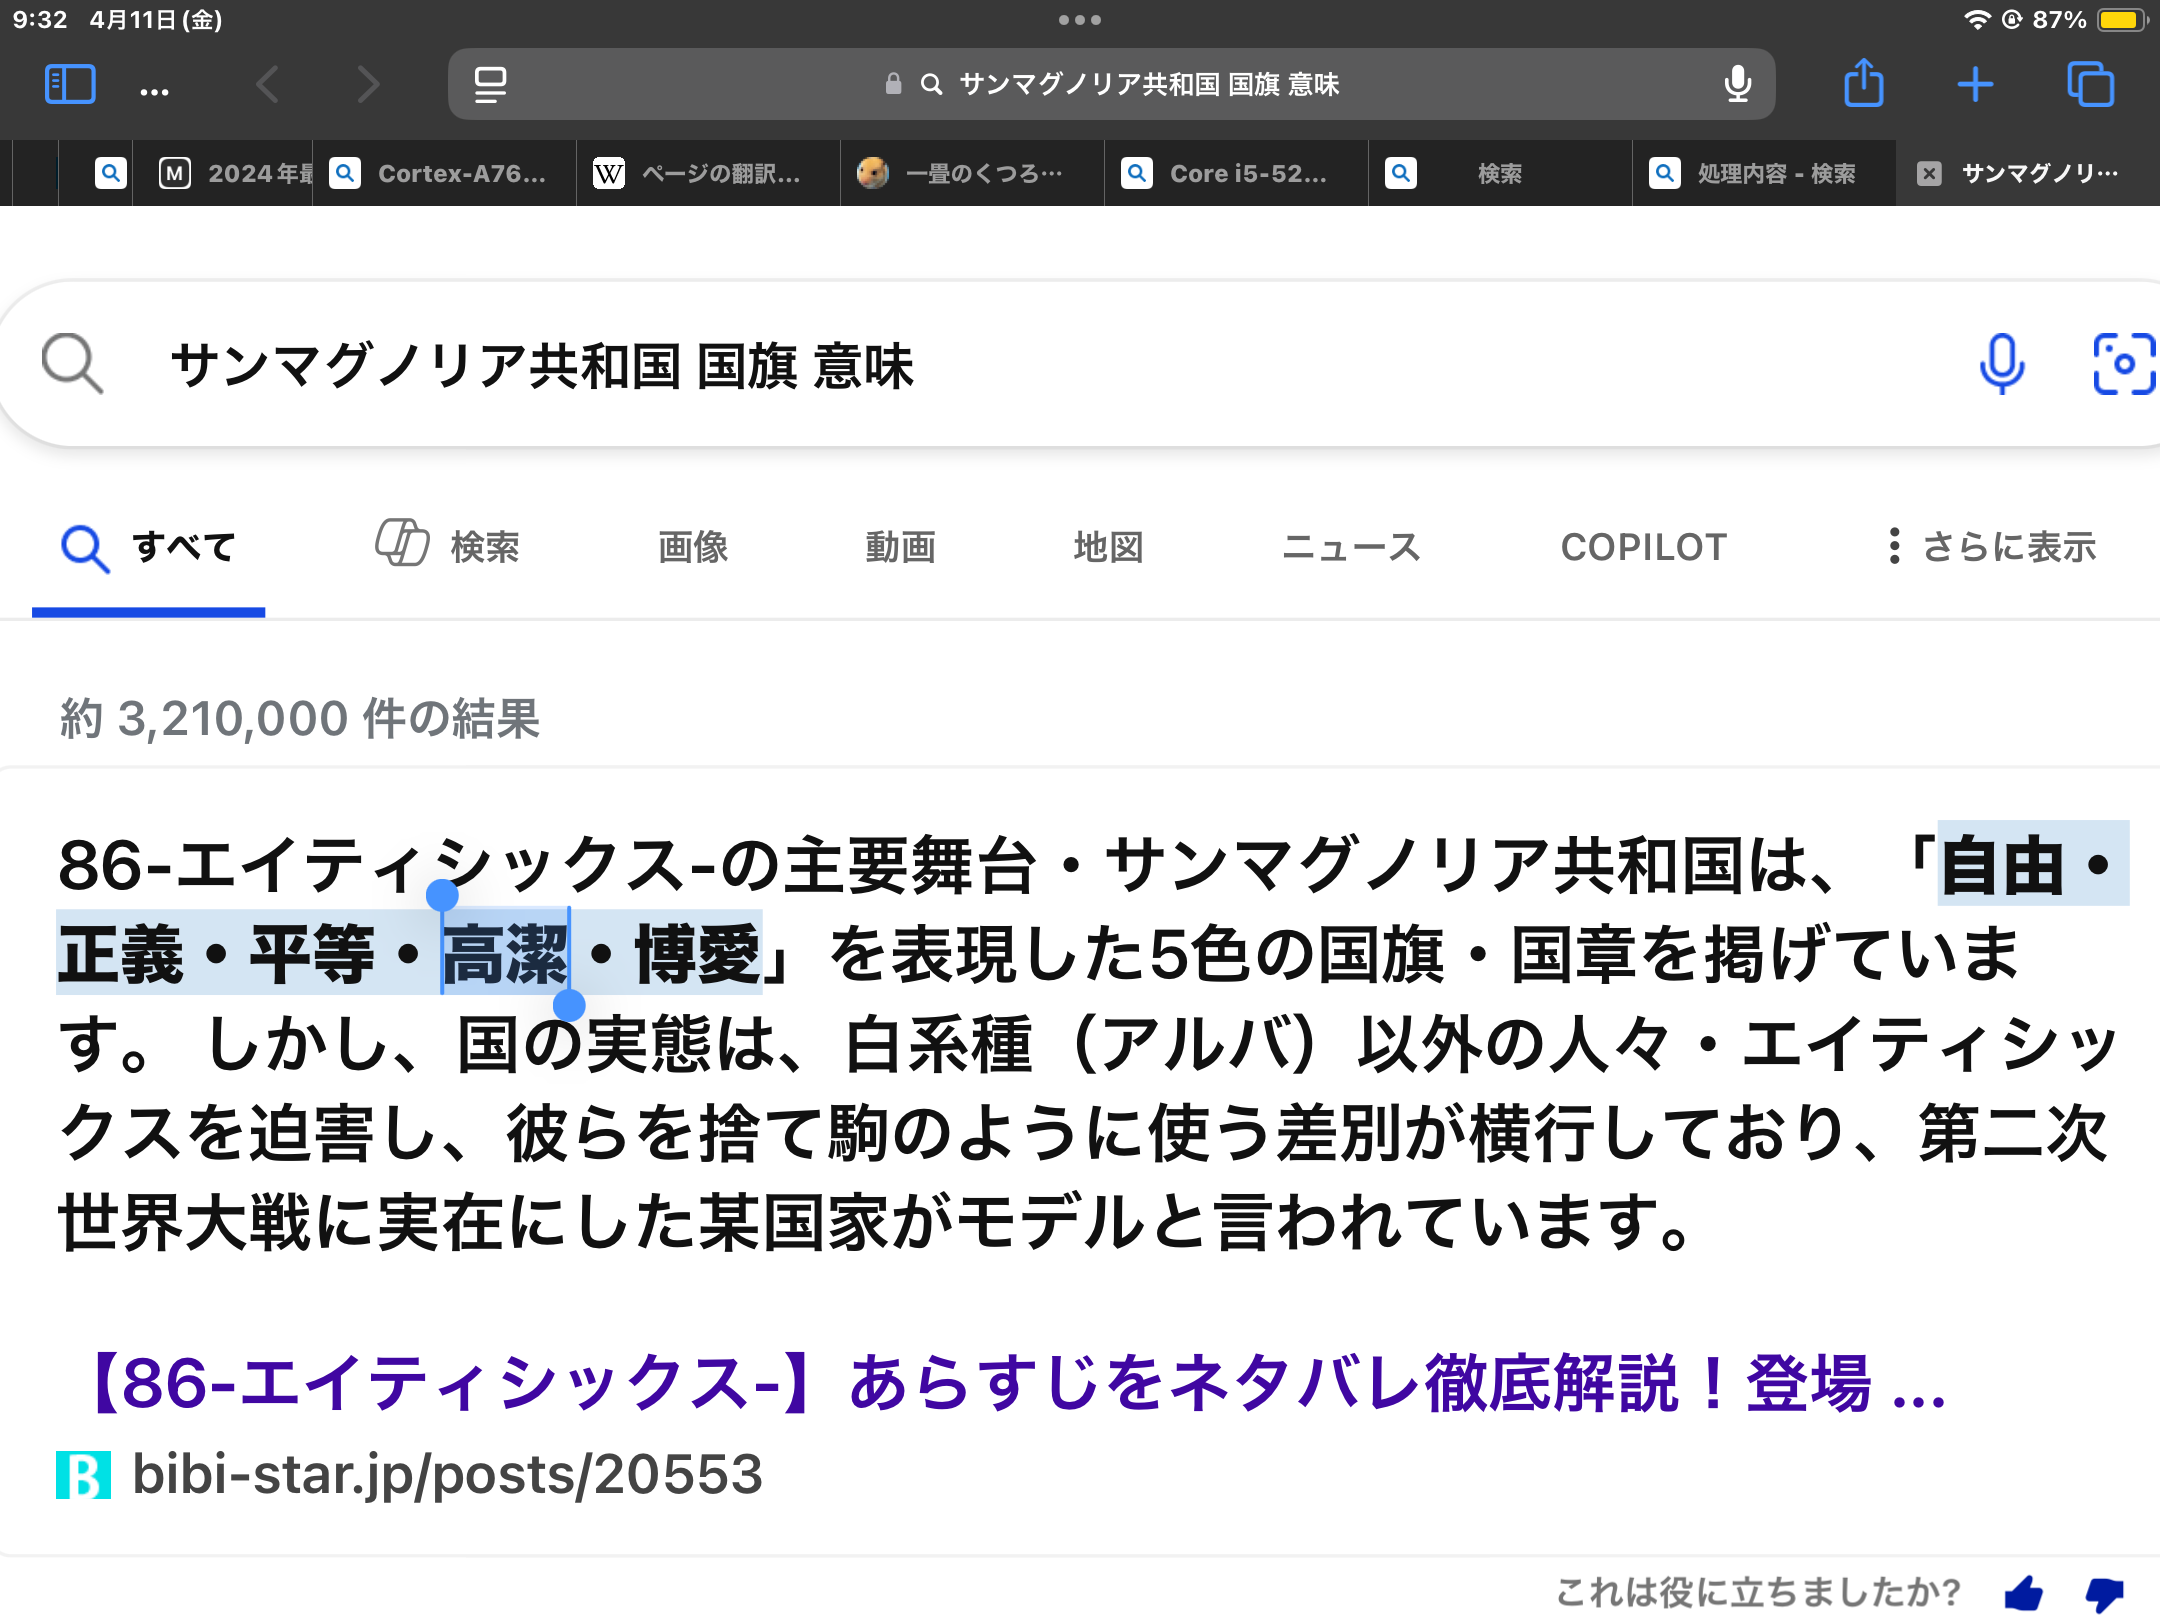
Task: Close the current サンマグノリ tab
Action: click(1929, 174)
